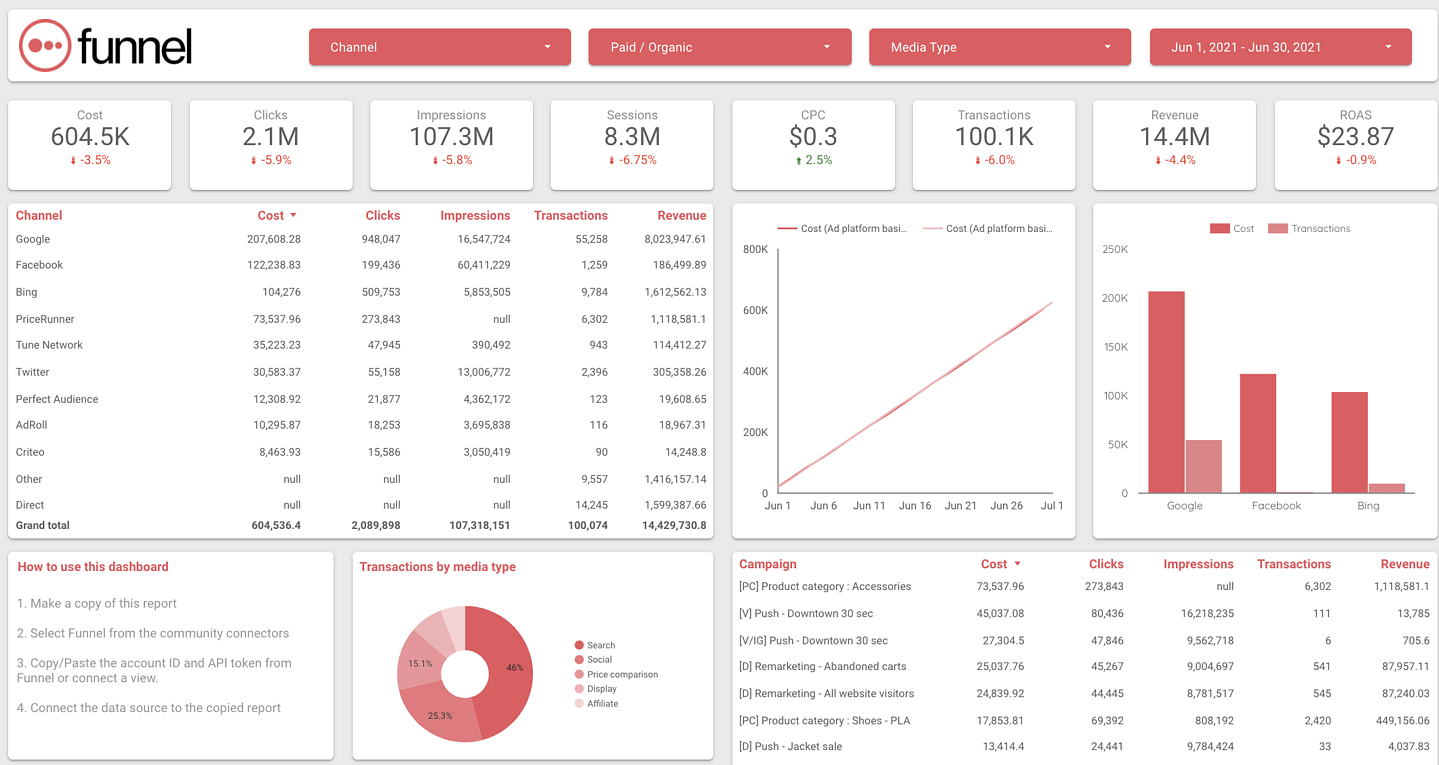1439x765 pixels.
Task: Click the ROAS KPI card
Action: tap(1355, 143)
